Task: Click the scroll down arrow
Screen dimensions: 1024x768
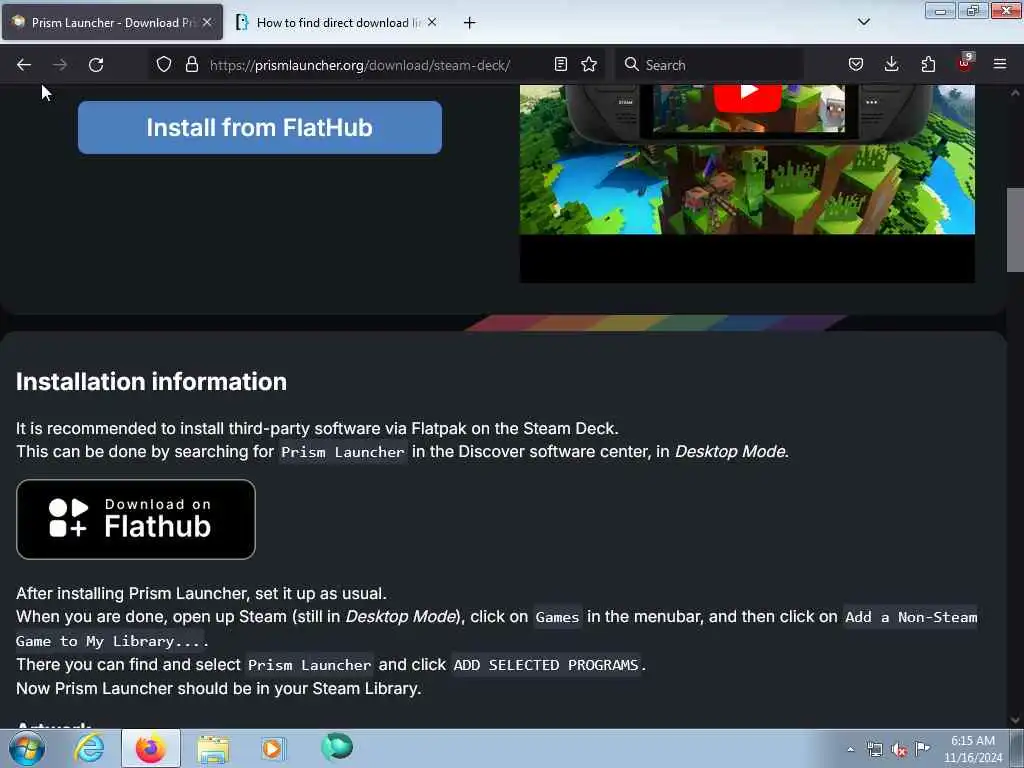Action: 1015,720
